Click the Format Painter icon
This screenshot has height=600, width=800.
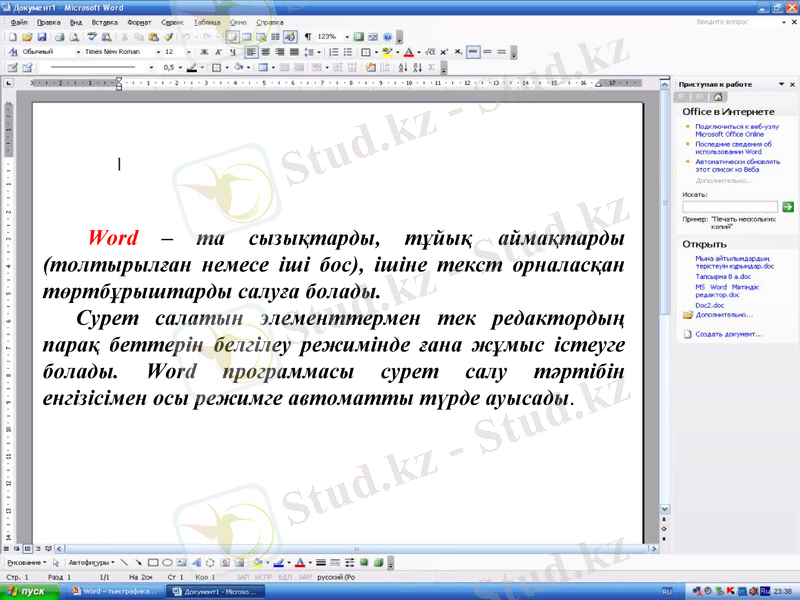coord(168,38)
